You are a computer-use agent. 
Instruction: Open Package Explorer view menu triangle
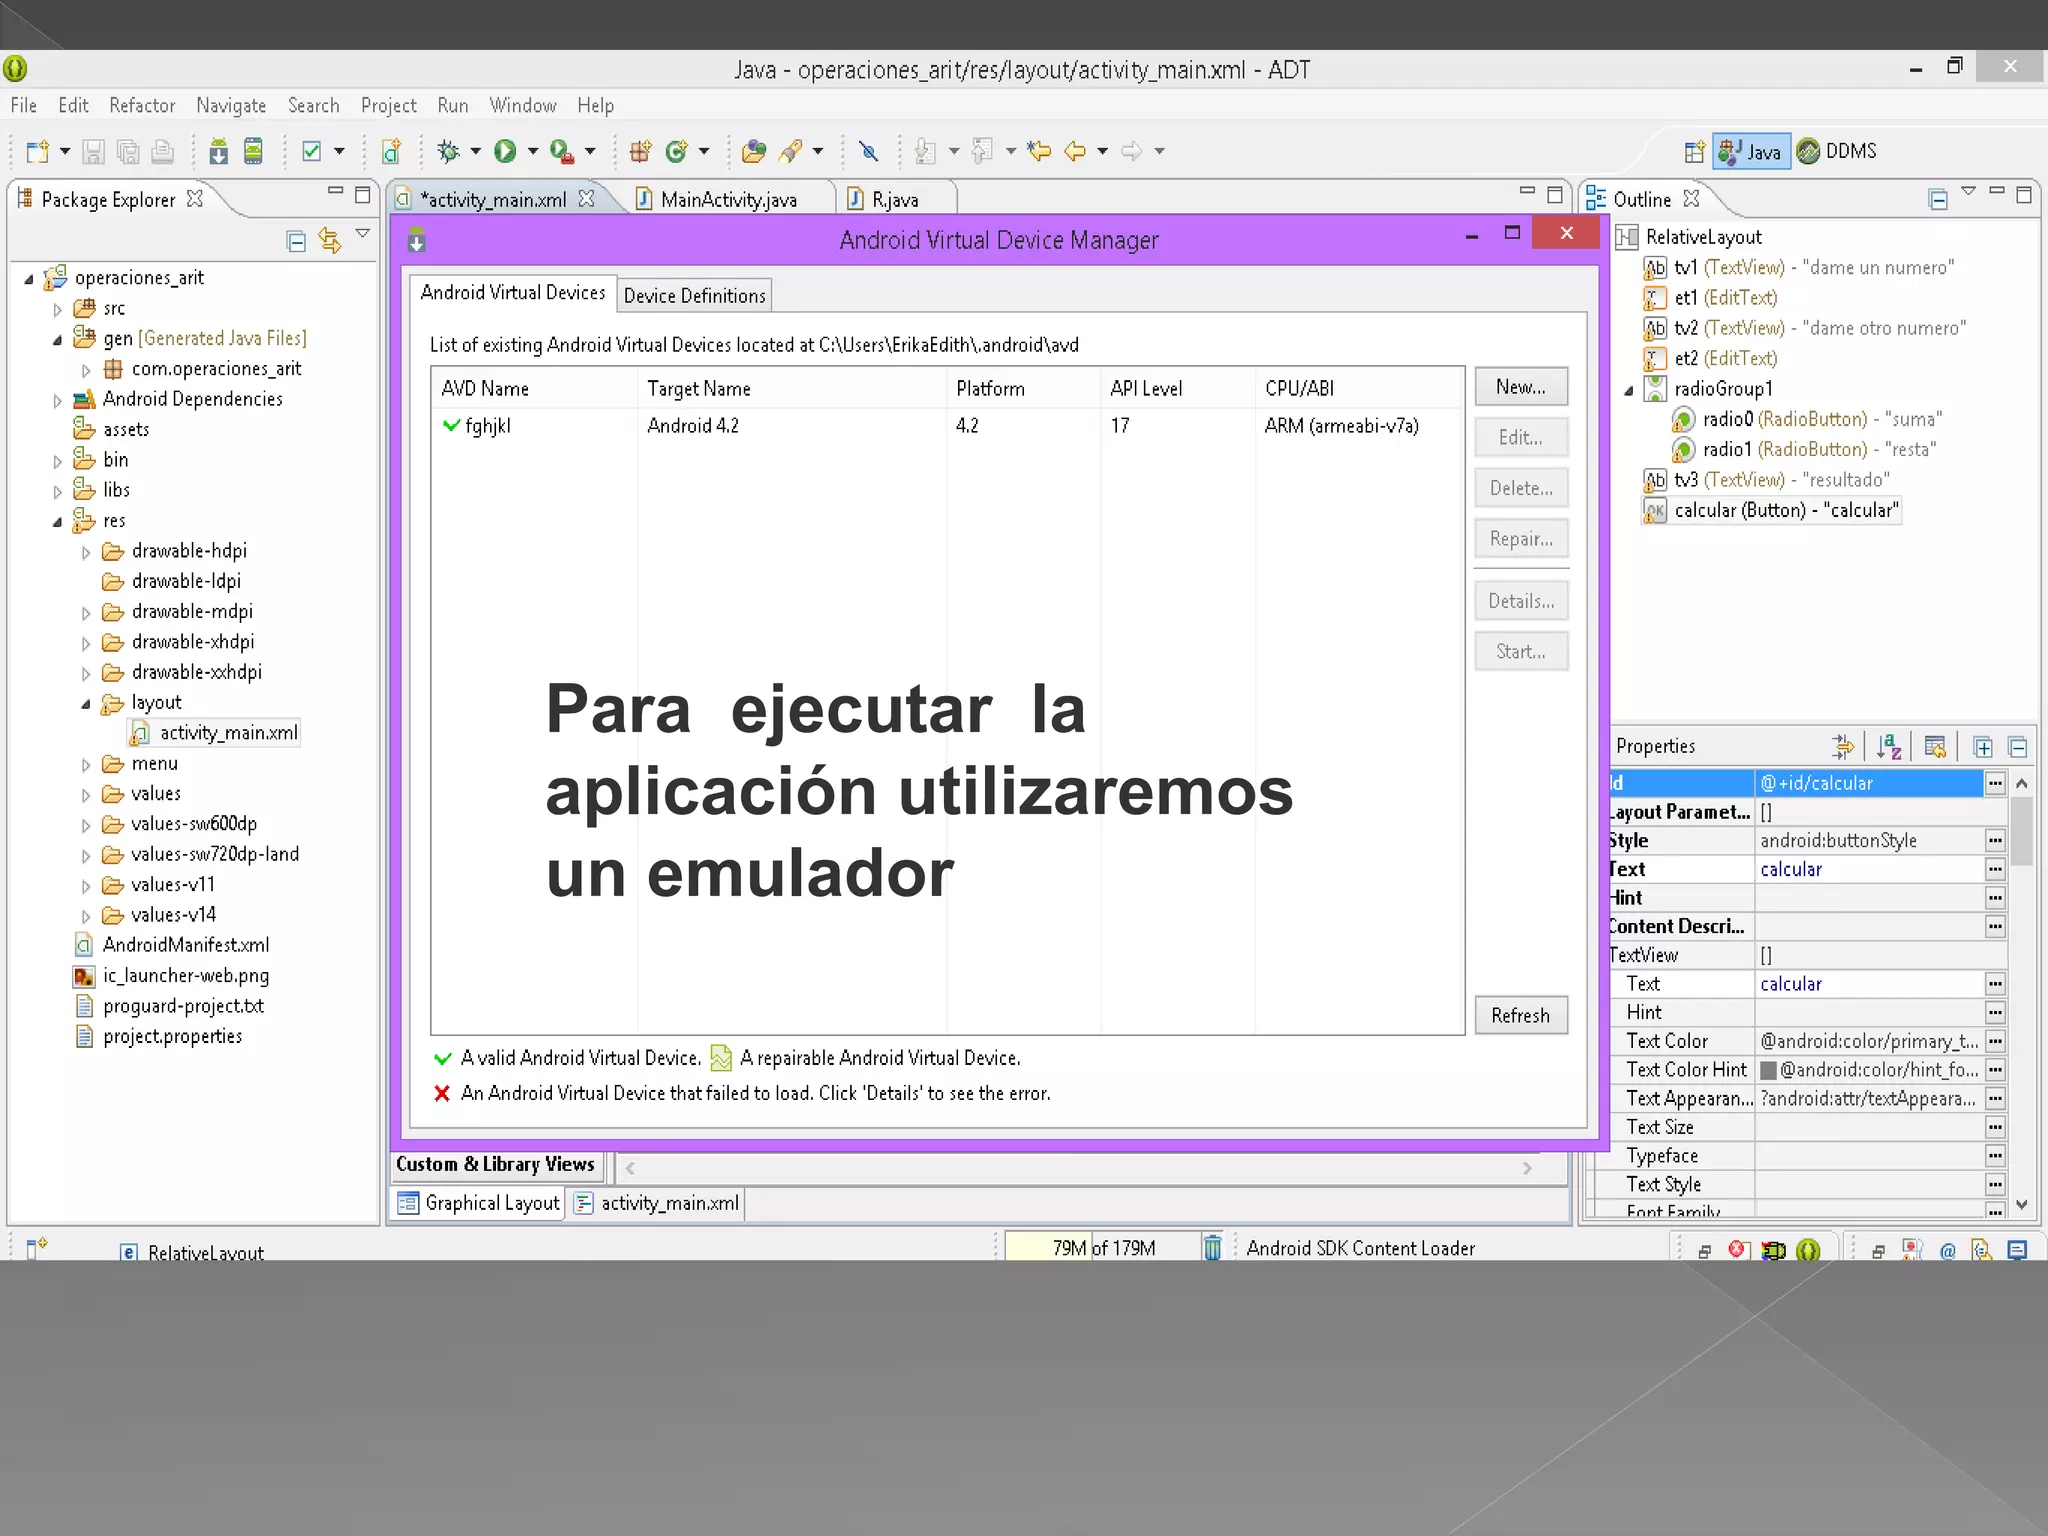point(363,233)
